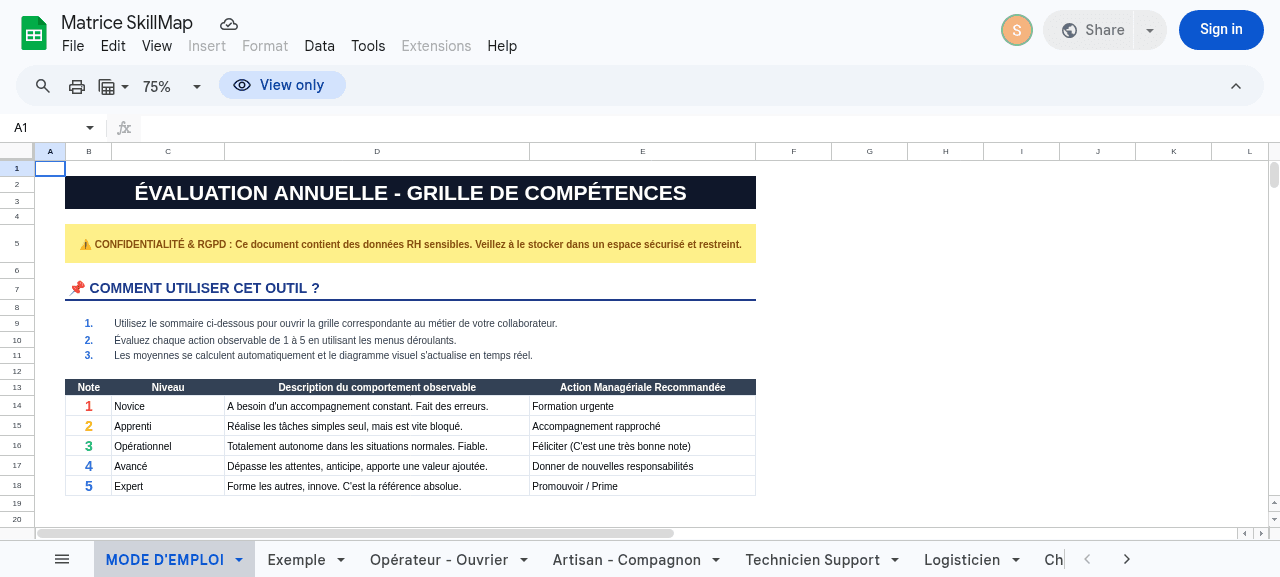Click the ÉVALUATION ANNUELLE title cell
1280x577 pixels.
[x=410, y=193]
